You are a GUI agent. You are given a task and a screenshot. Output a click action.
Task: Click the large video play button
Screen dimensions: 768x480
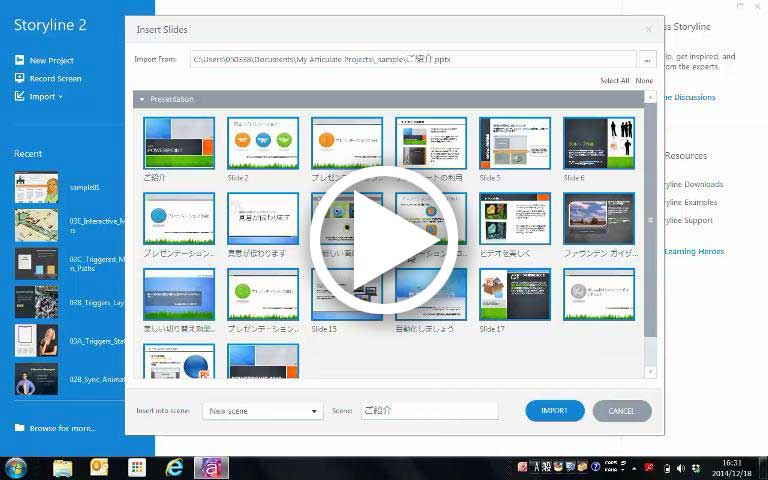pos(384,240)
